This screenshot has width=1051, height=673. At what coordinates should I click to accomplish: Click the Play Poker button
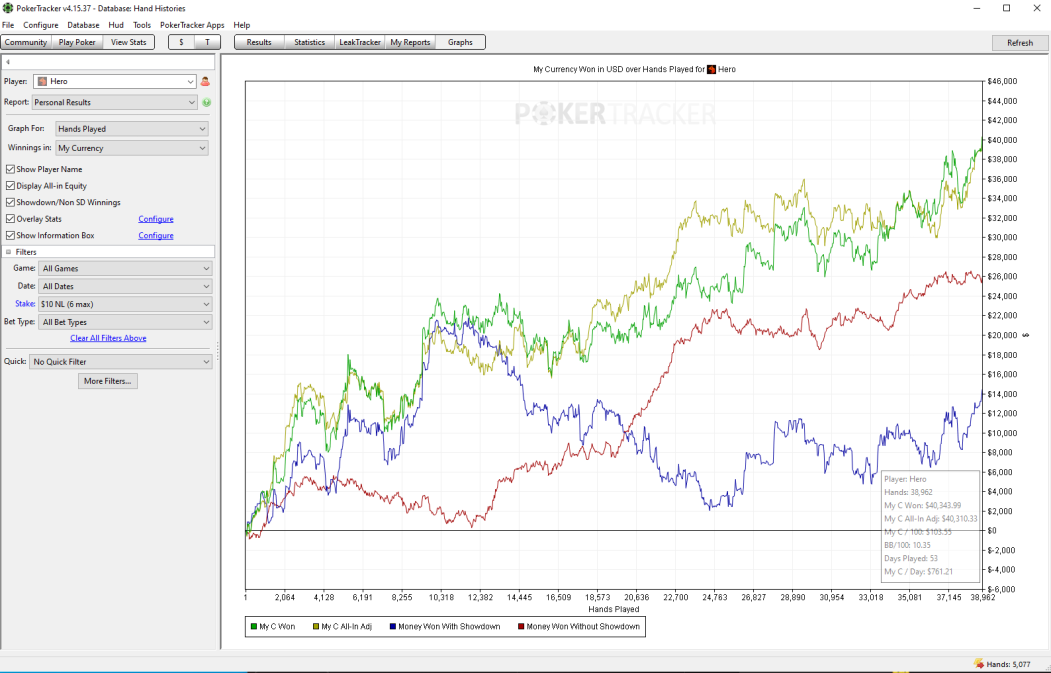pos(77,42)
